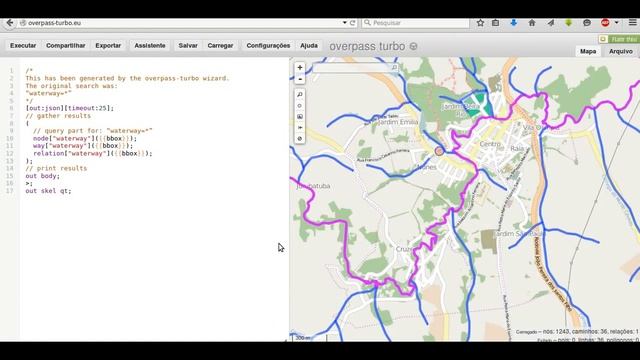Bookmark this page with the star icon

click(480, 23)
